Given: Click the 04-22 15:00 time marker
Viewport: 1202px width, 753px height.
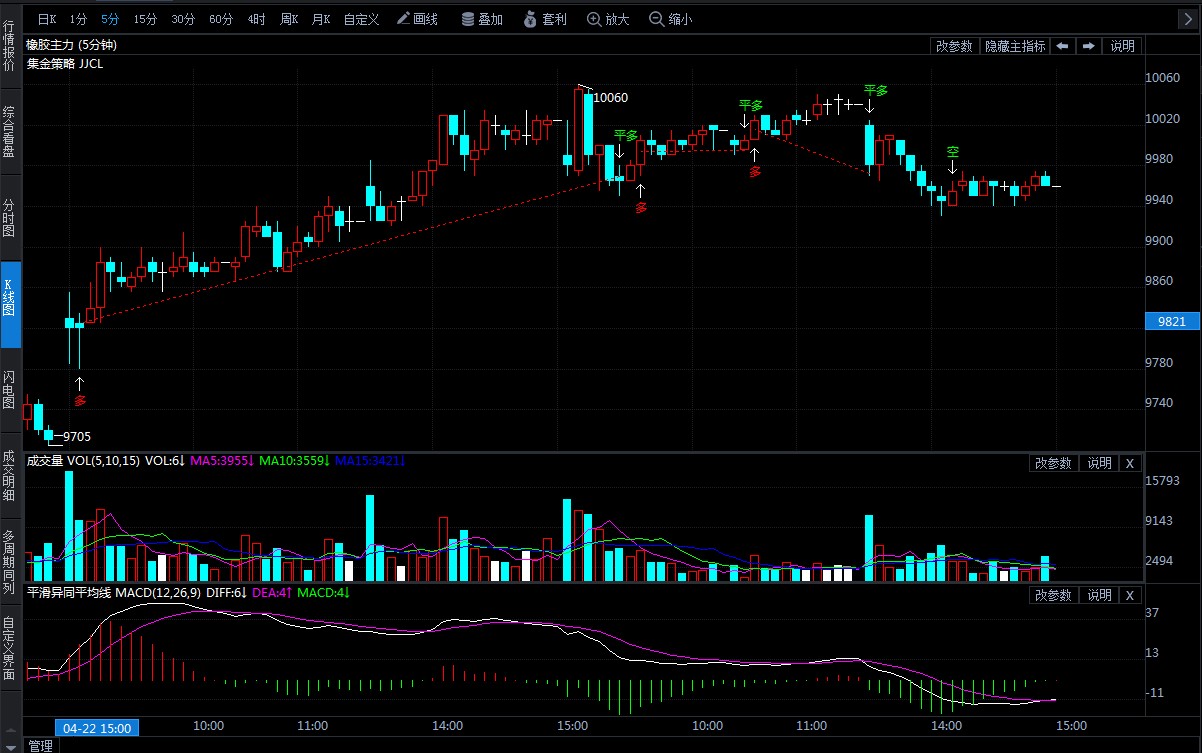Looking at the screenshot, I should pos(97,727).
